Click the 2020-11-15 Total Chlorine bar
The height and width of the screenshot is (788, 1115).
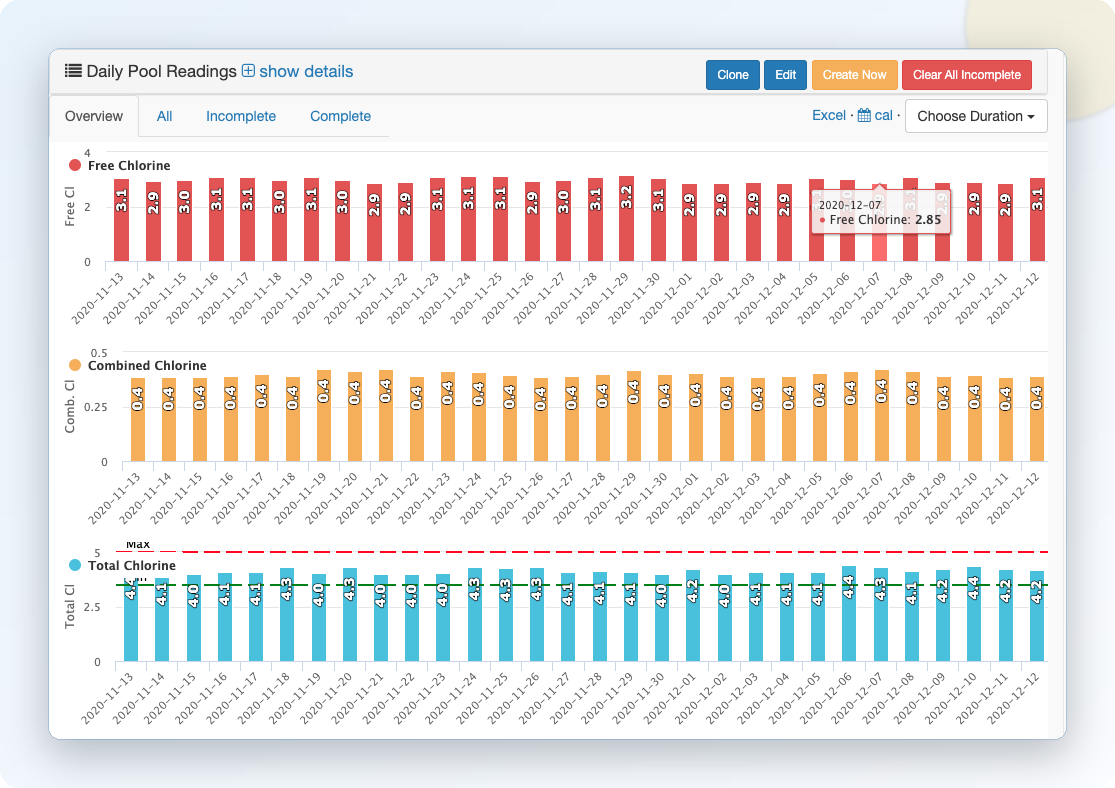point(193,618)
